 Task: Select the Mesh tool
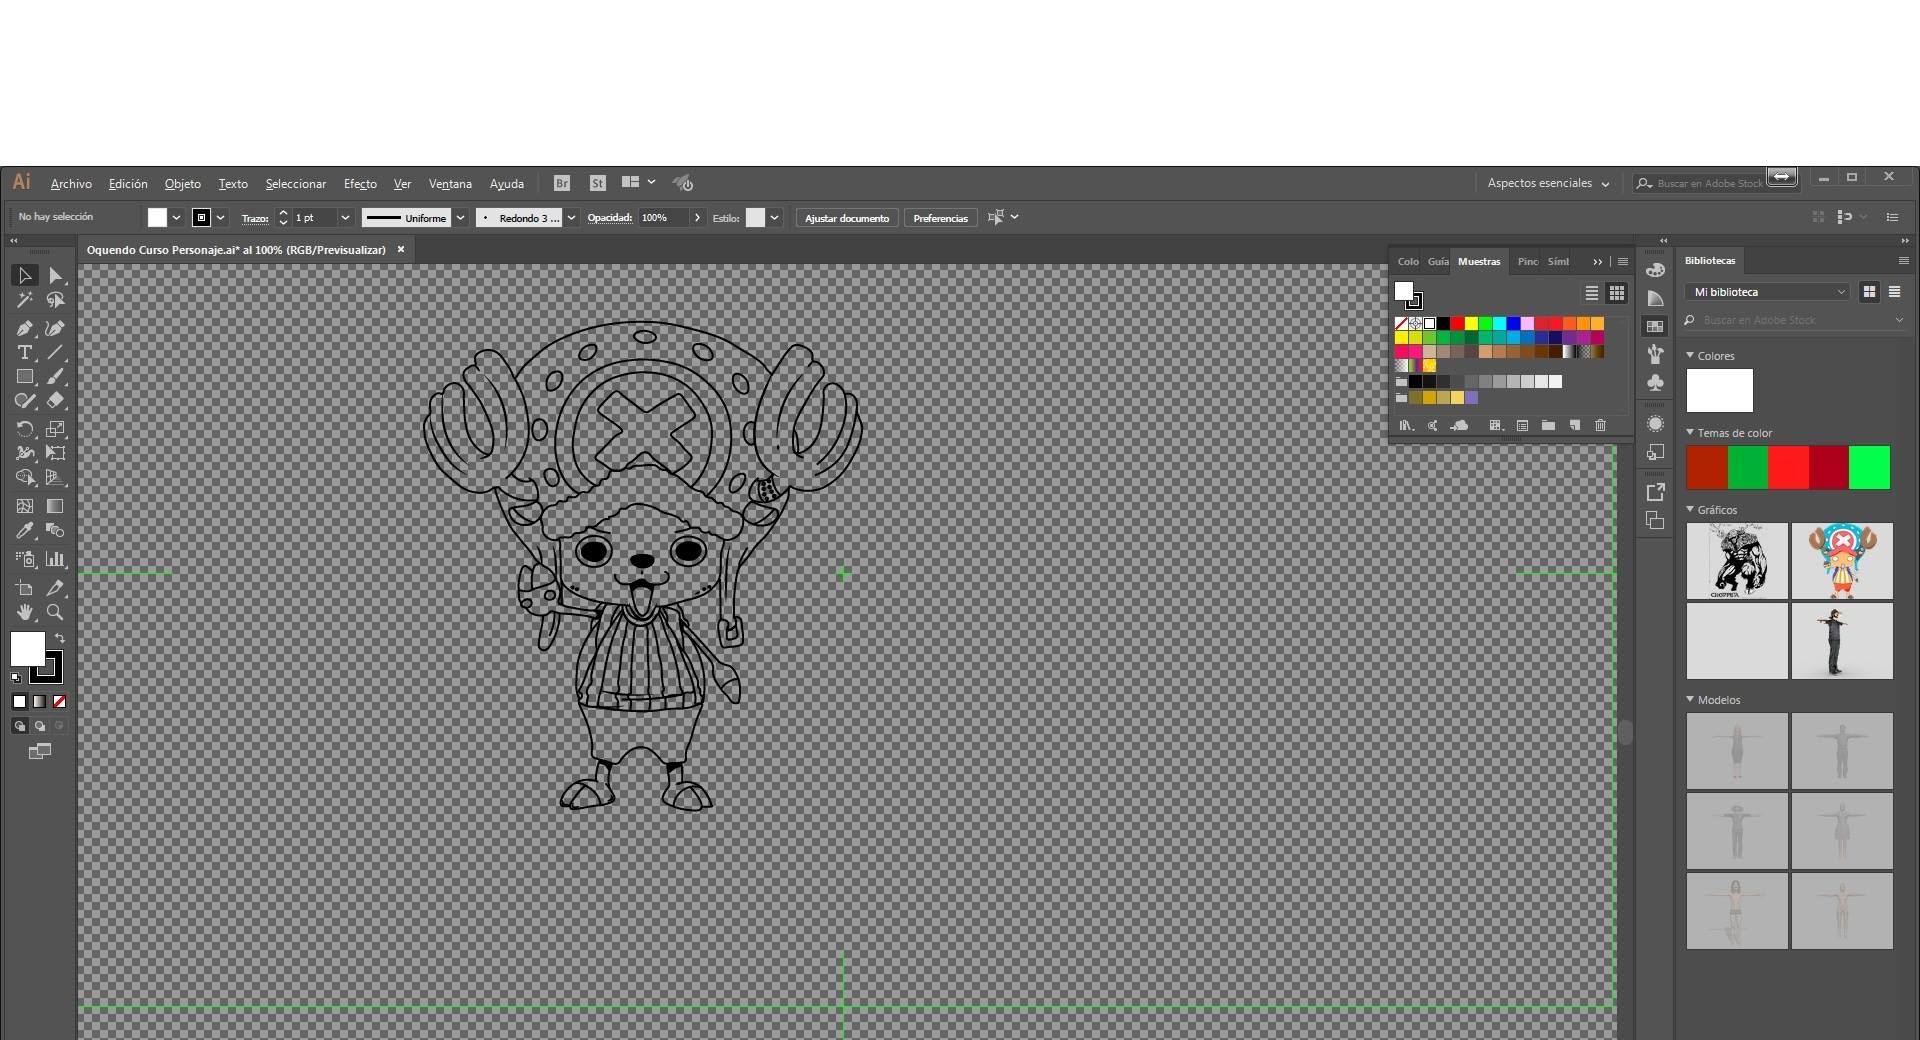pyautogui.click(x=25, y=506)
